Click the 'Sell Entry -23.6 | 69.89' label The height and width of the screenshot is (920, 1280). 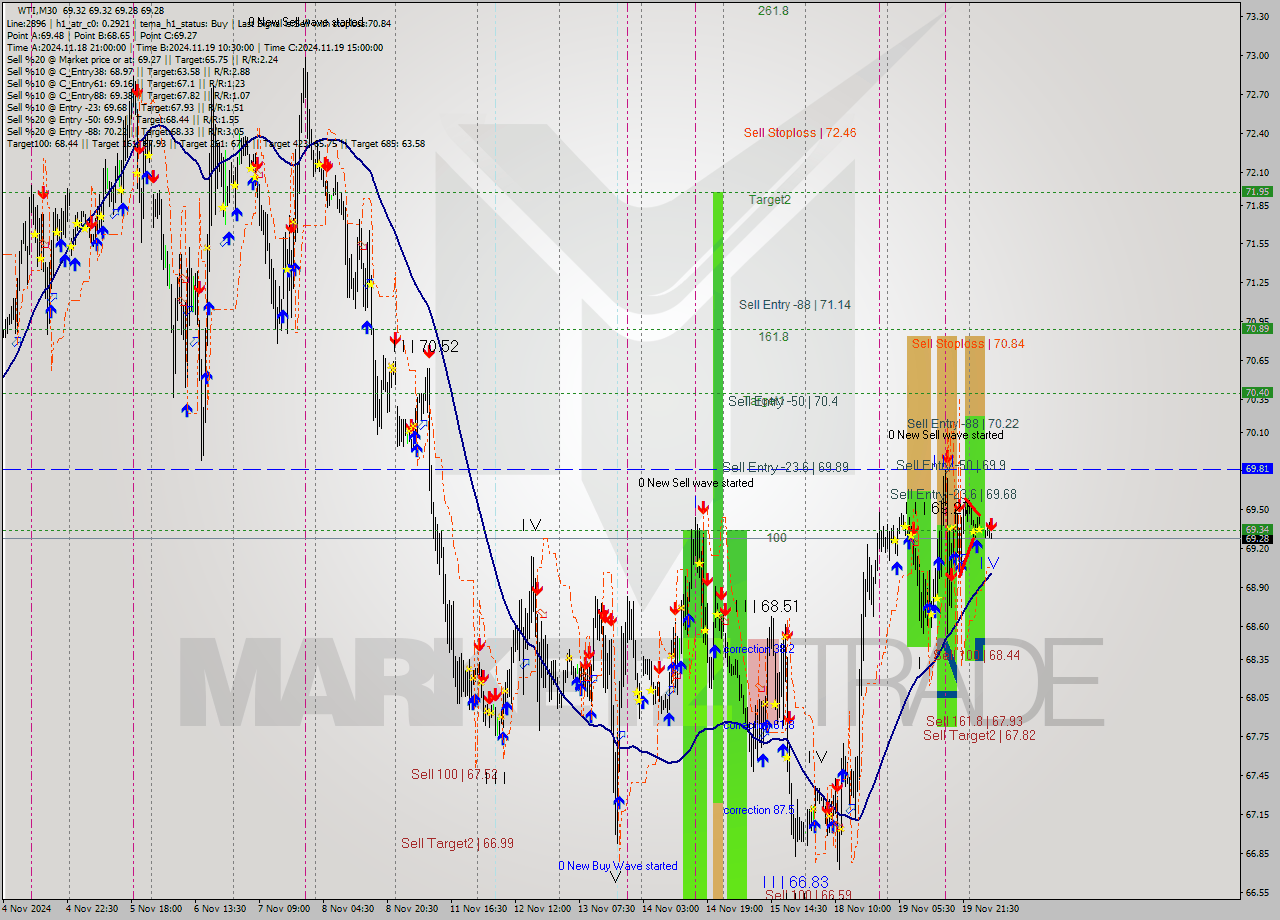(x=785, y=467)
